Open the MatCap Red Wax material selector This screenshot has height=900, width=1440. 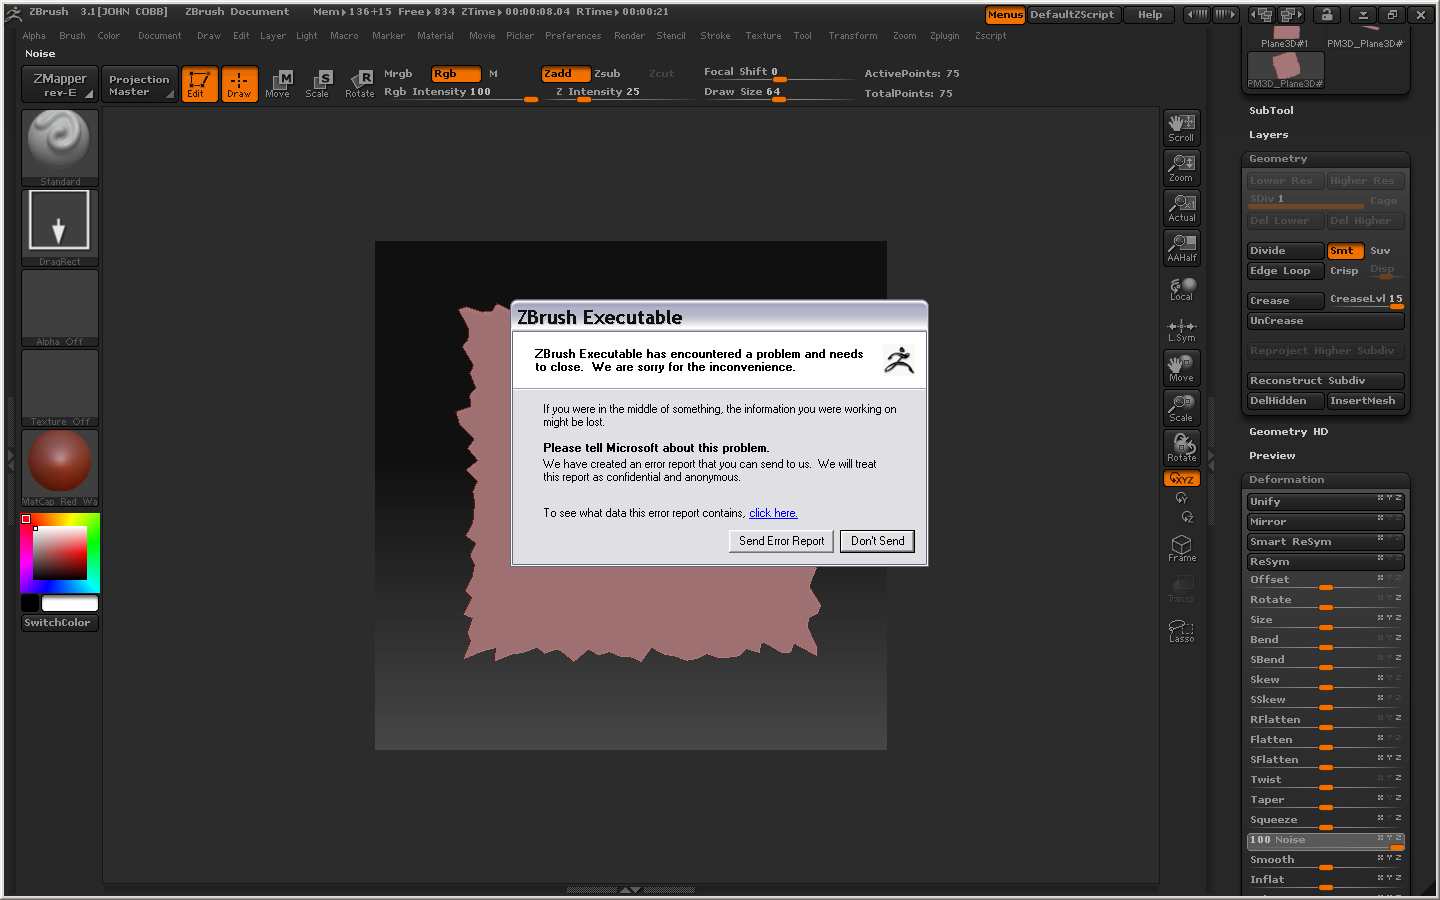tap(60, 467)
